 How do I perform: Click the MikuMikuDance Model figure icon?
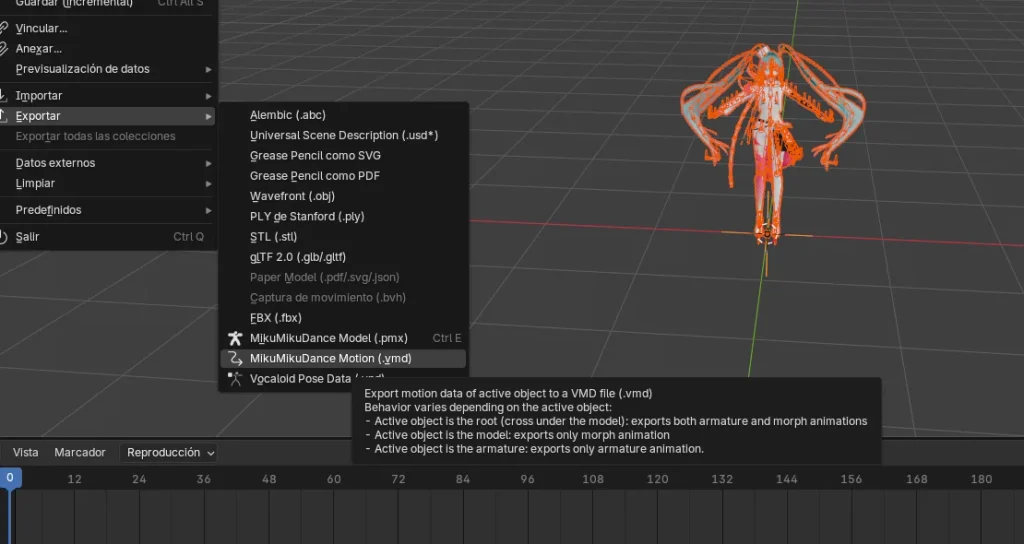[x=235, y=338]
